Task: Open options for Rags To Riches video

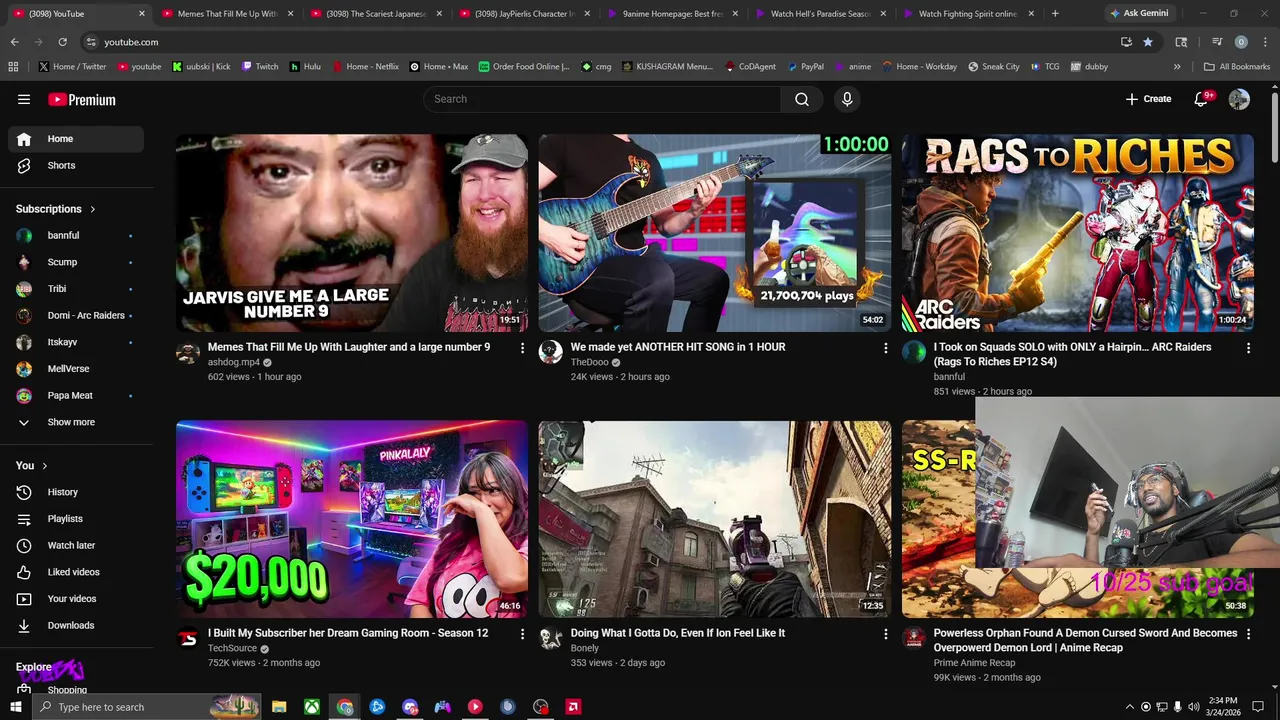Action: [x=1248, y=348]
